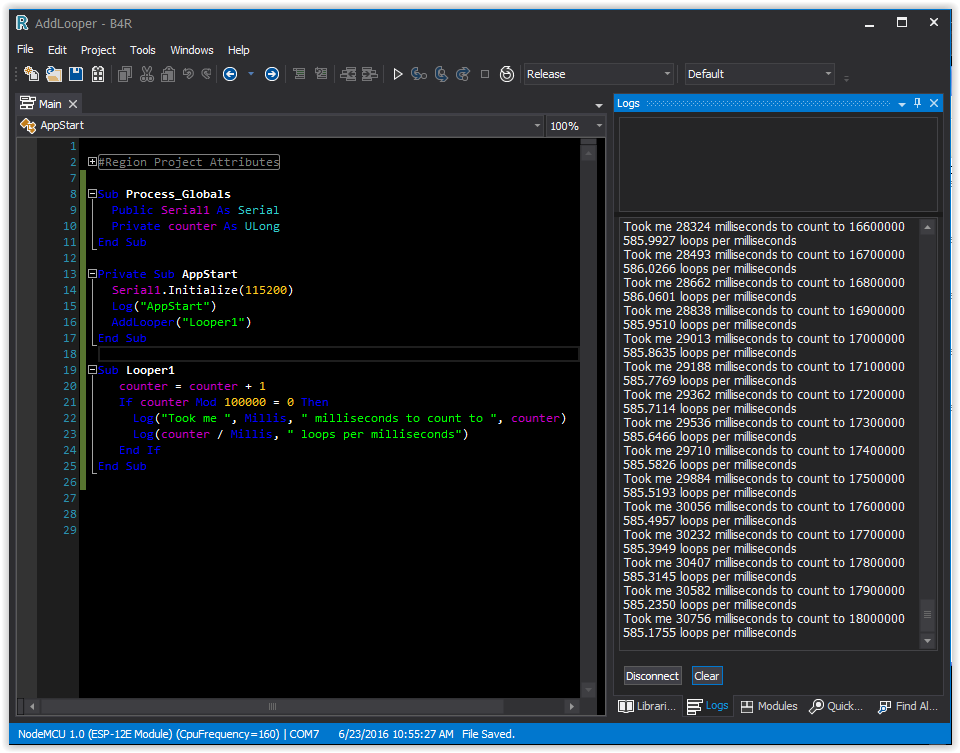This screenshot has width=960, height=753.
Task: Click the Increase indent icon
Action: [370, 74]
